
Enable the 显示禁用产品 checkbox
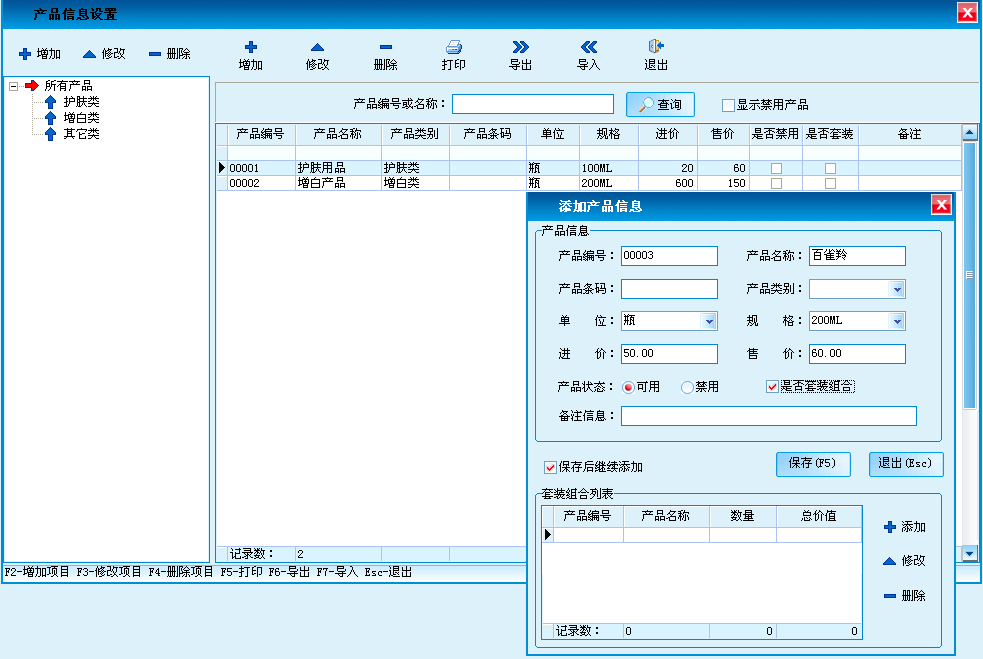[x=728, y=105]
